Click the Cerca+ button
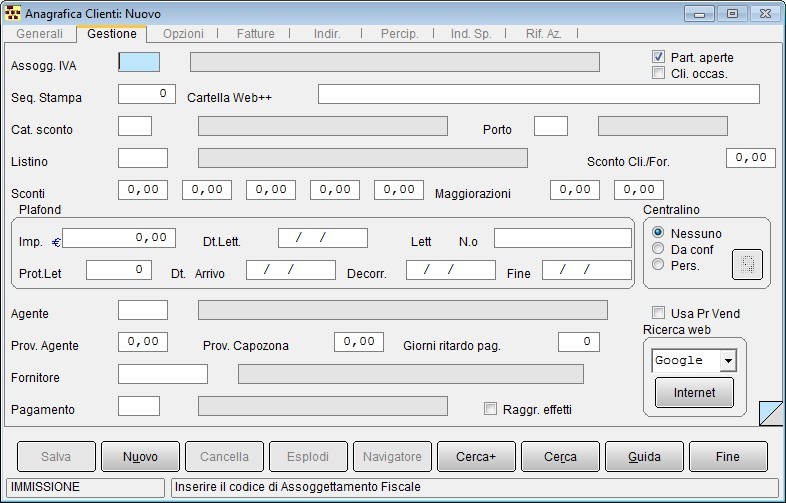 click(x=476, y=456)
